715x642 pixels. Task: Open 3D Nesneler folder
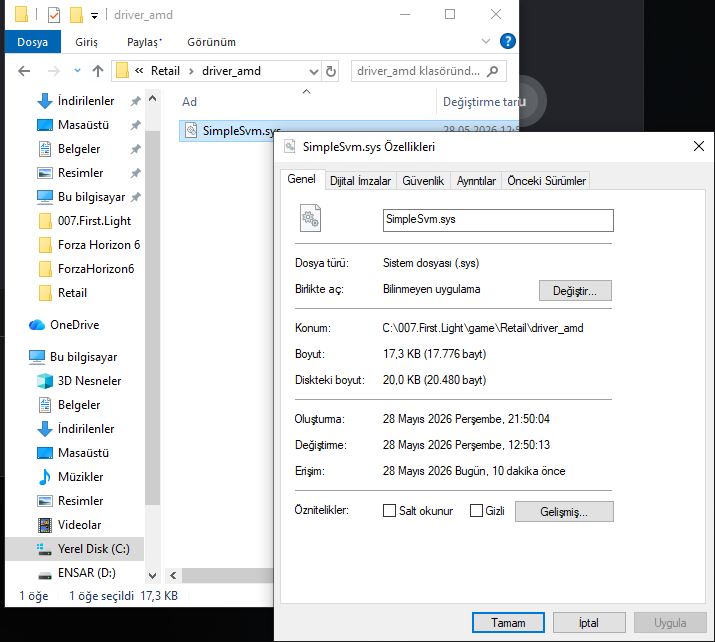click(x=89, y=381)
